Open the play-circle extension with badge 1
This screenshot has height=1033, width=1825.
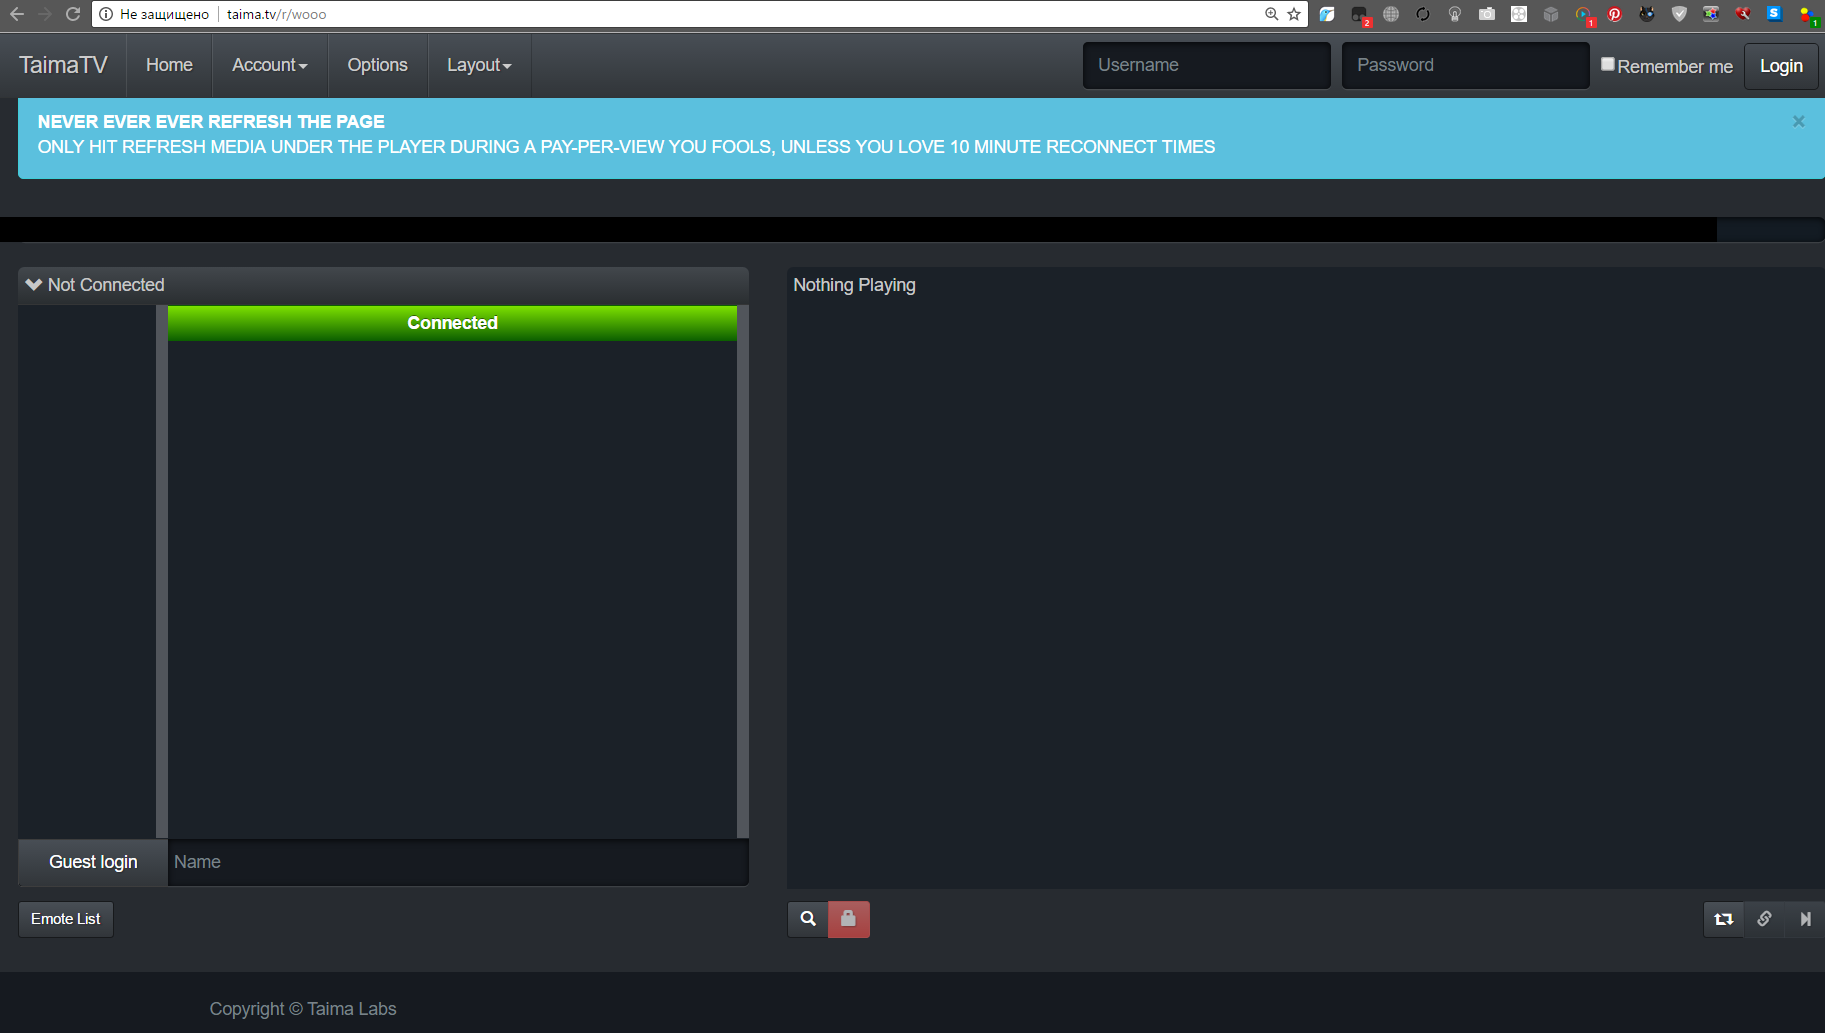pos(1584,15)
